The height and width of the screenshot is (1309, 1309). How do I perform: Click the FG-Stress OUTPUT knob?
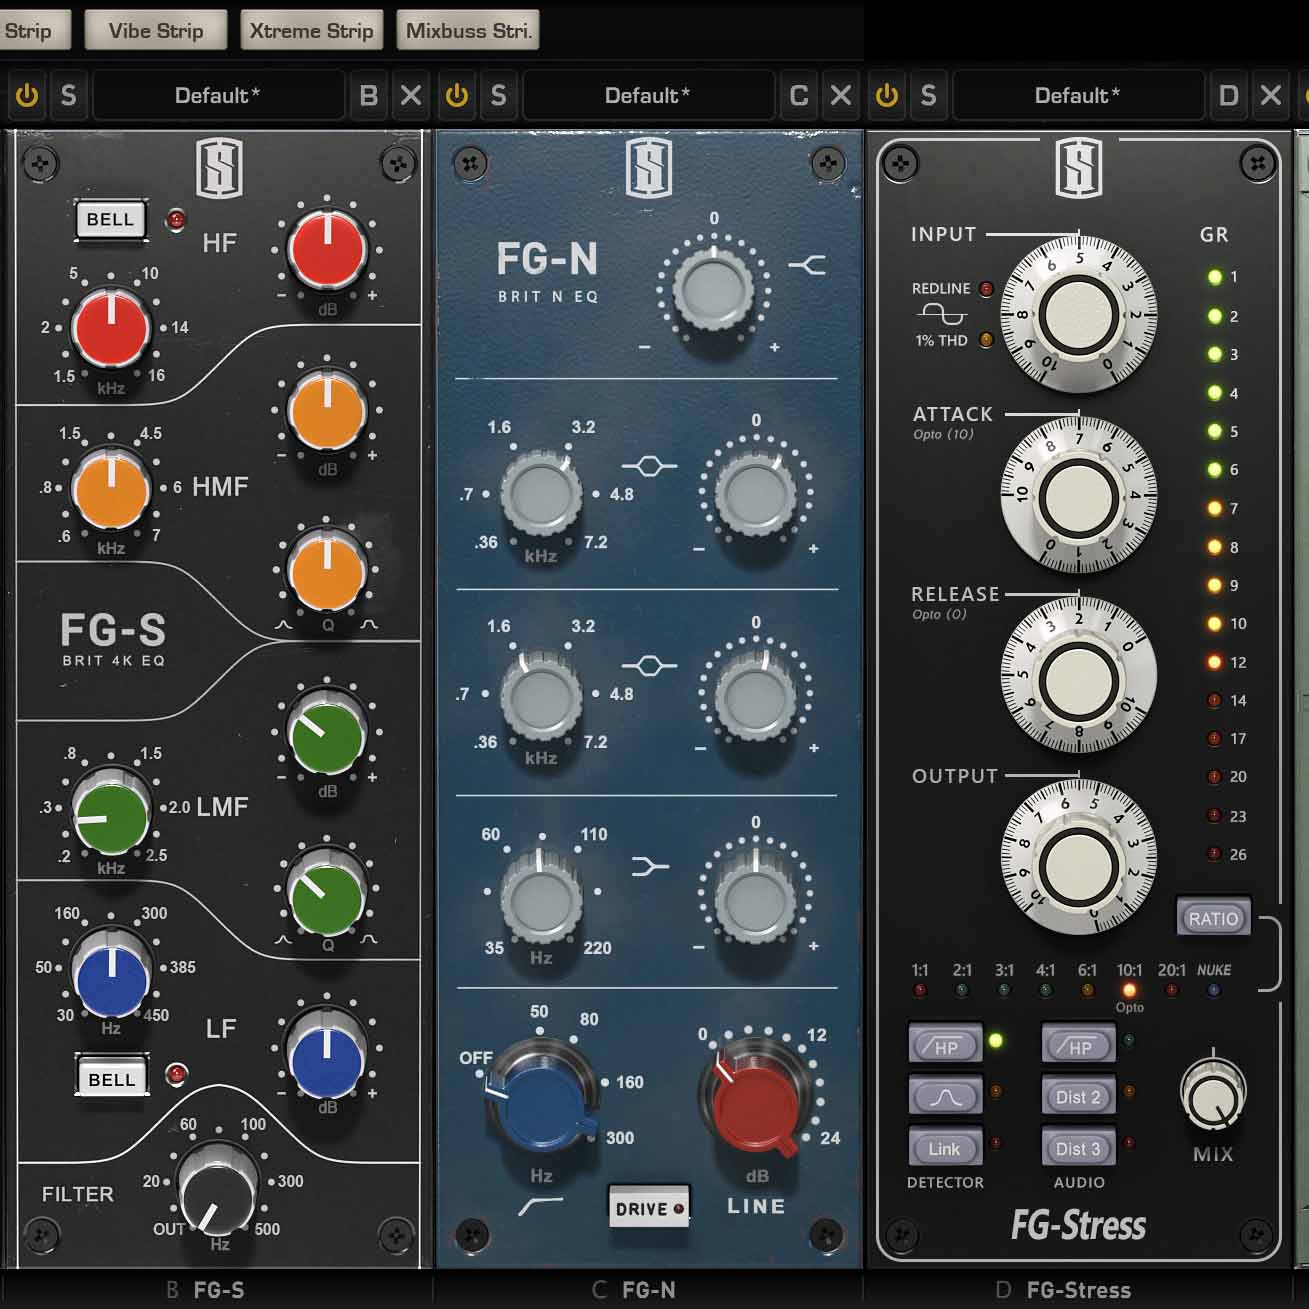(x=1079, y=858)
